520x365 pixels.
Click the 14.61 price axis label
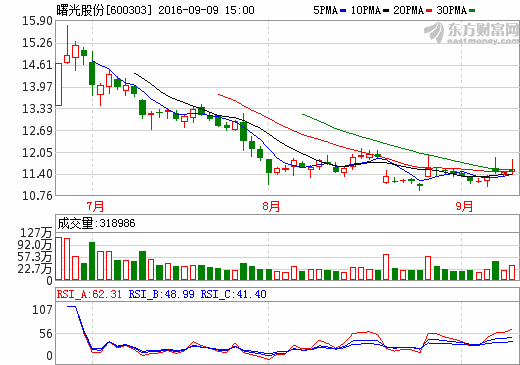(37, 65)
